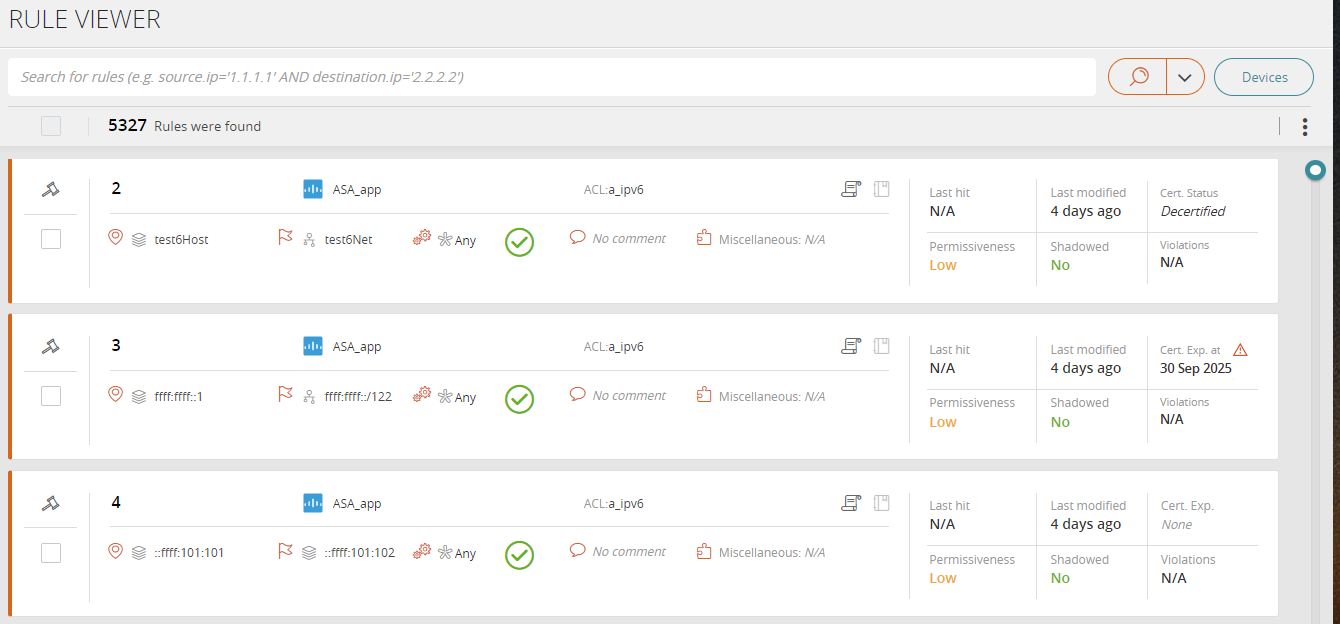Click the services gear icon in rule 3
The width and height of the screenshot is (1340, 624).
(x=422, y=395)
